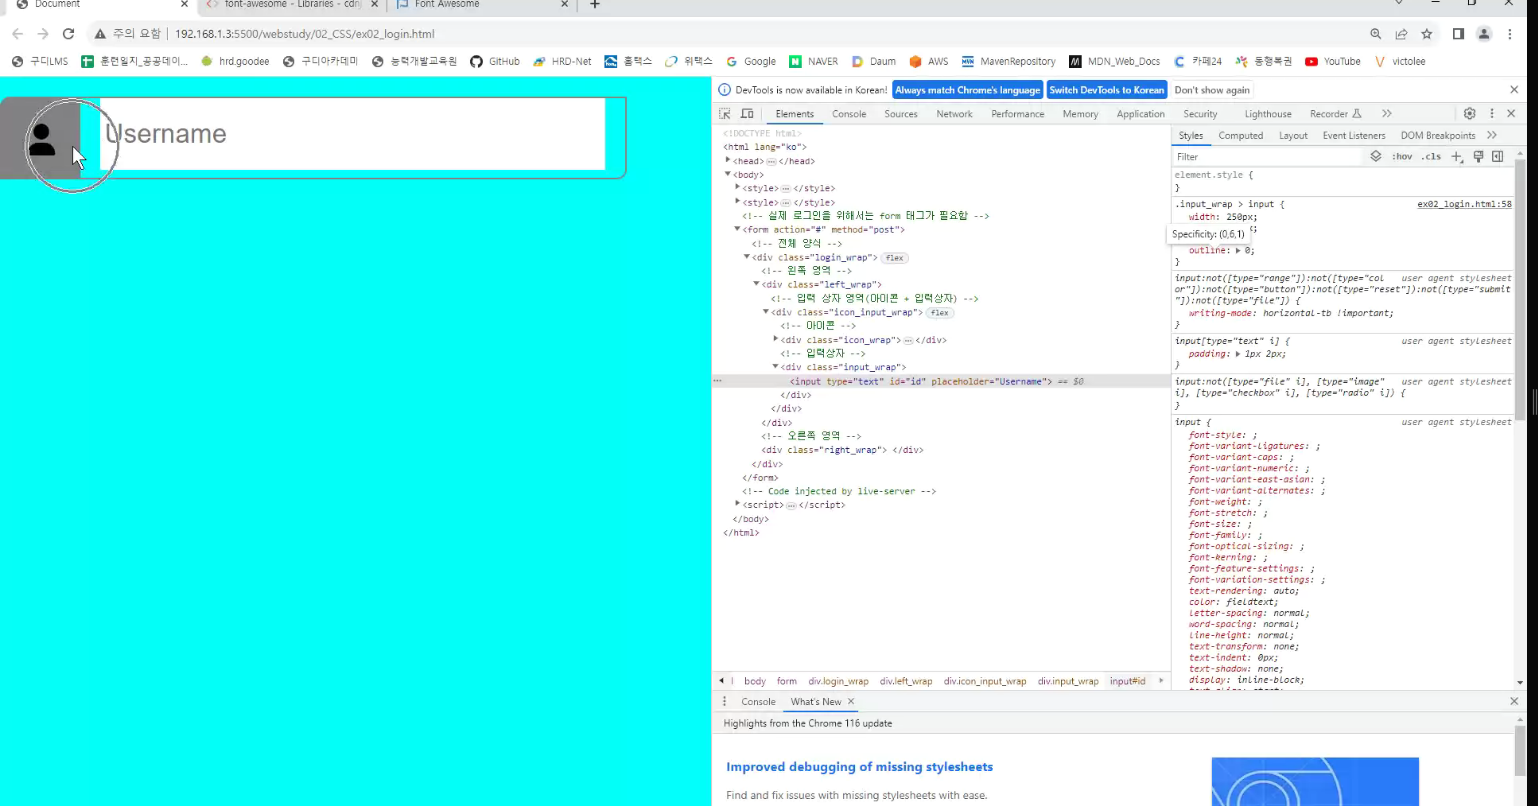Select the div right_wrap tree row
This screenshot has height=806, width=1538.
842,450
